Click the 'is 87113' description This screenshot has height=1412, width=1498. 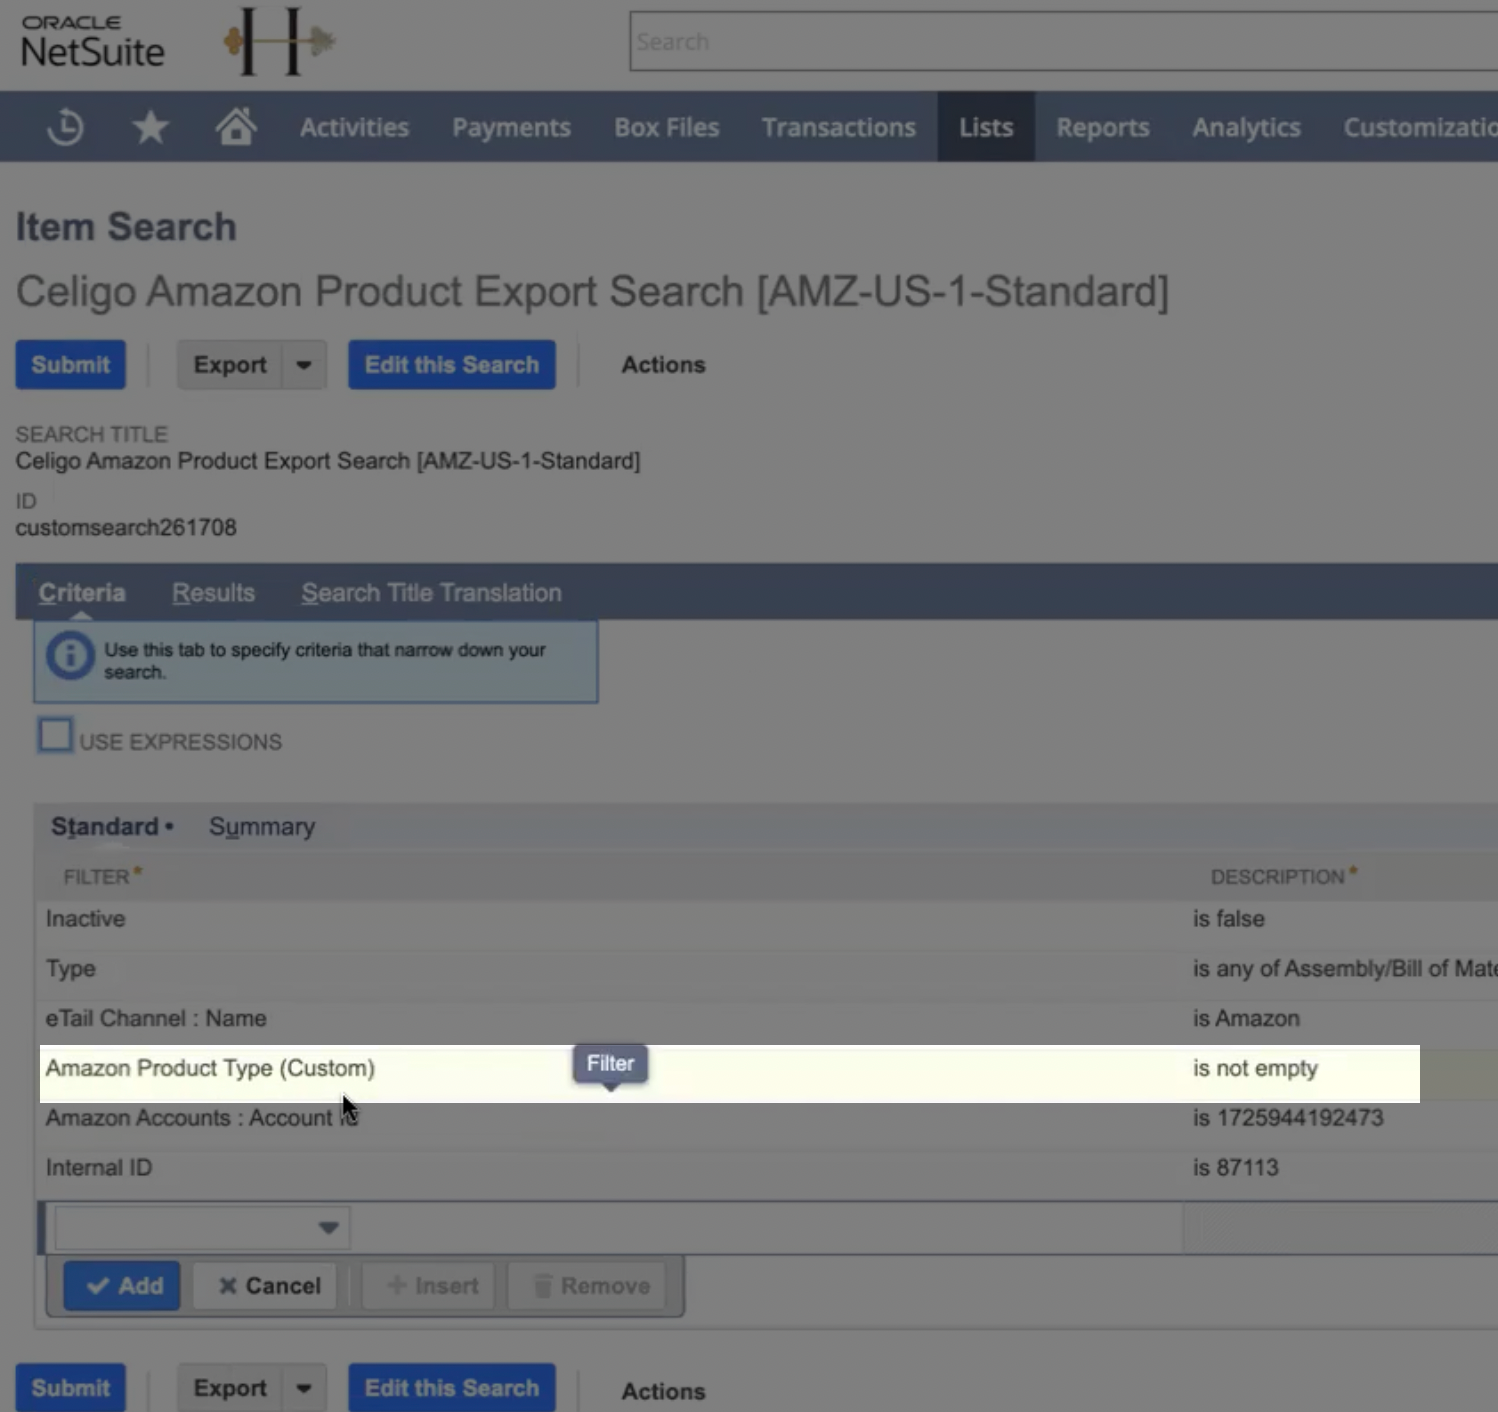pyautogui.click(x=1235, y=1168)
